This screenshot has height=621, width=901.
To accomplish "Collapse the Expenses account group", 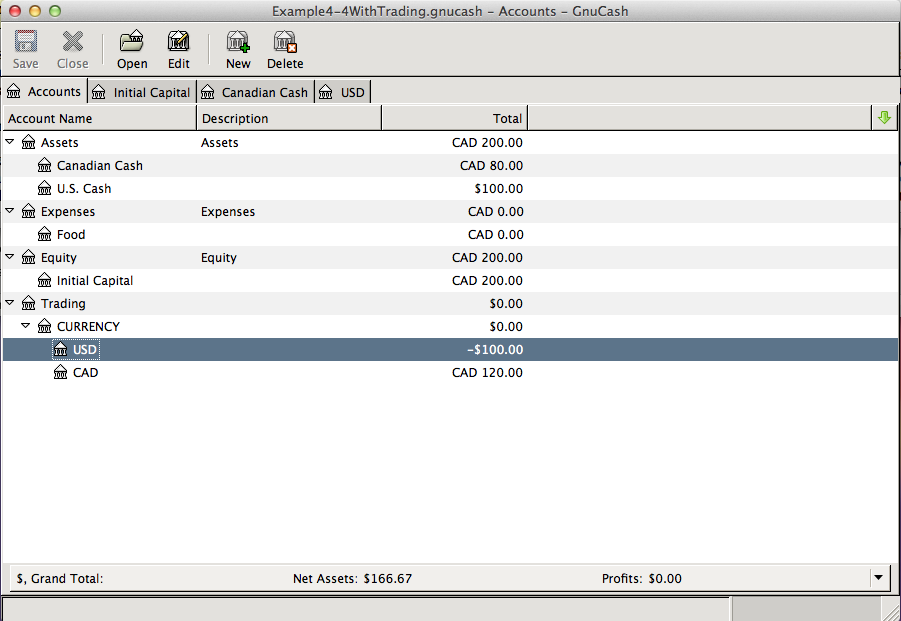I will [10, 212].
